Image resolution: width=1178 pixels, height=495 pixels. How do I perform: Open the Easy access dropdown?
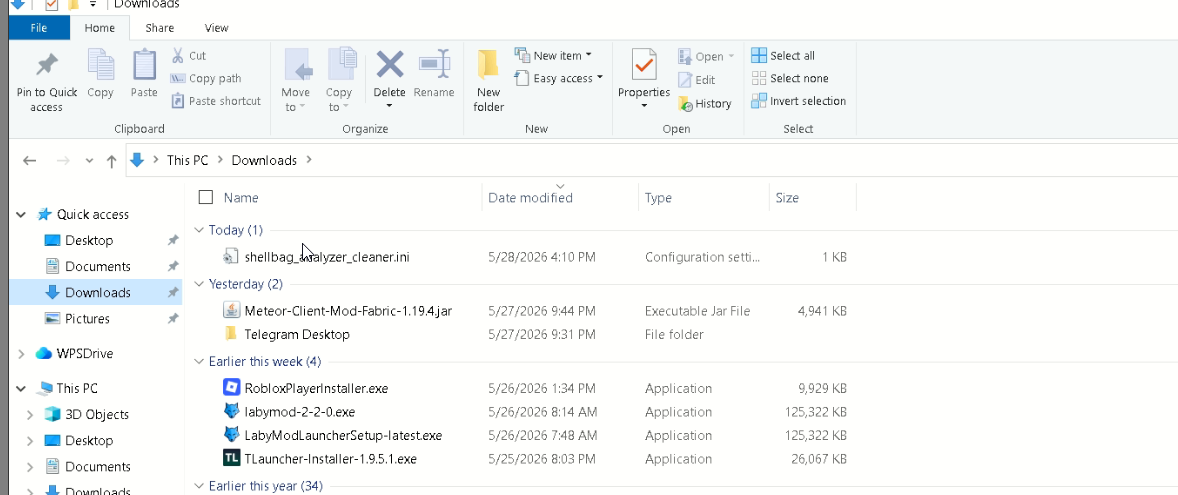pos(559,78)
